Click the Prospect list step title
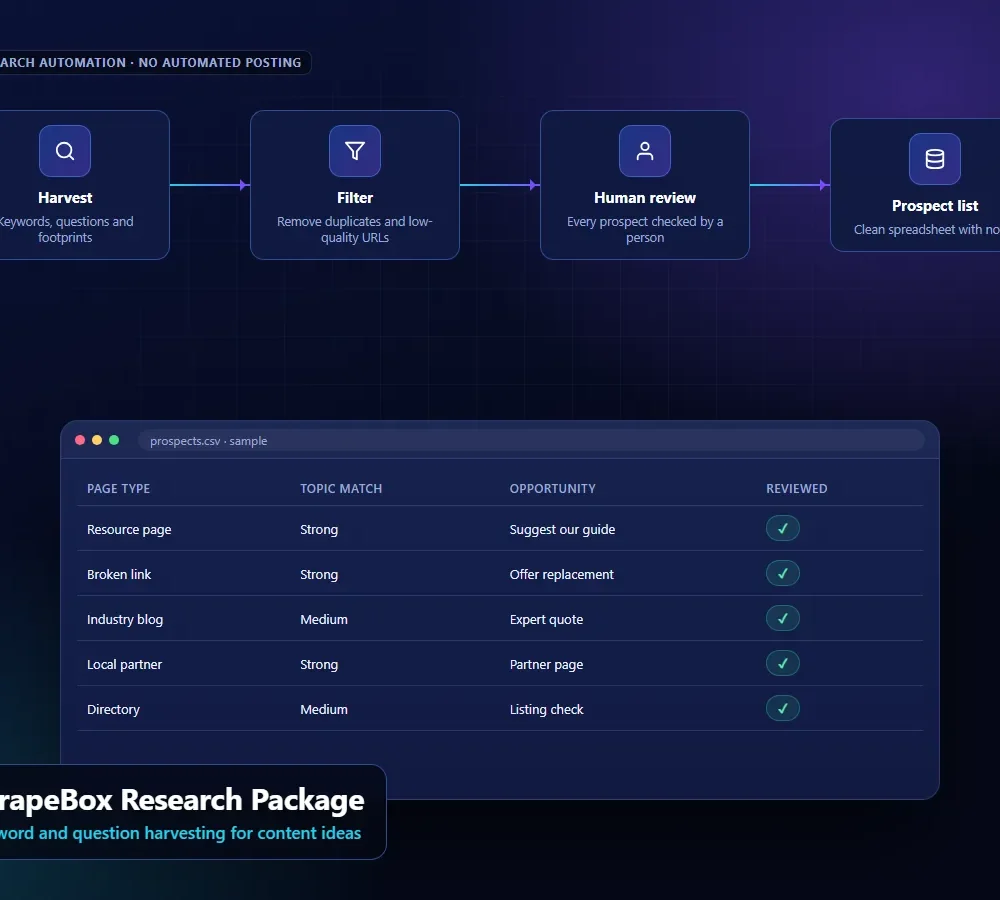This screenshot has height=900, width=1000. [x=935, y=205]
